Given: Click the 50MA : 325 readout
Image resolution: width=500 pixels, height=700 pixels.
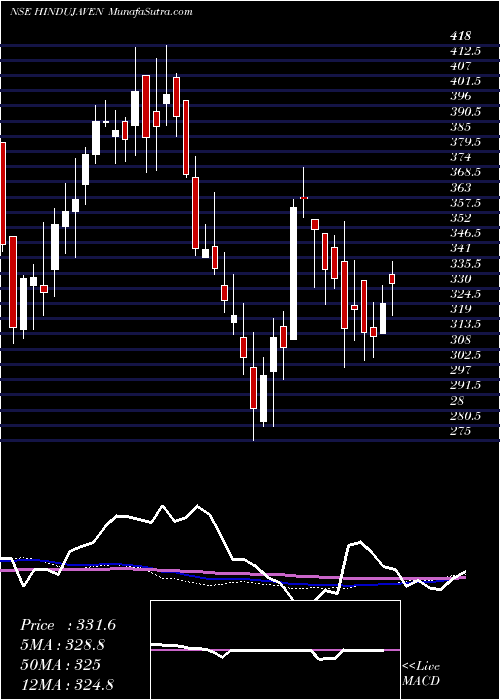Looking at the screenshot, I should coord(60,665).
